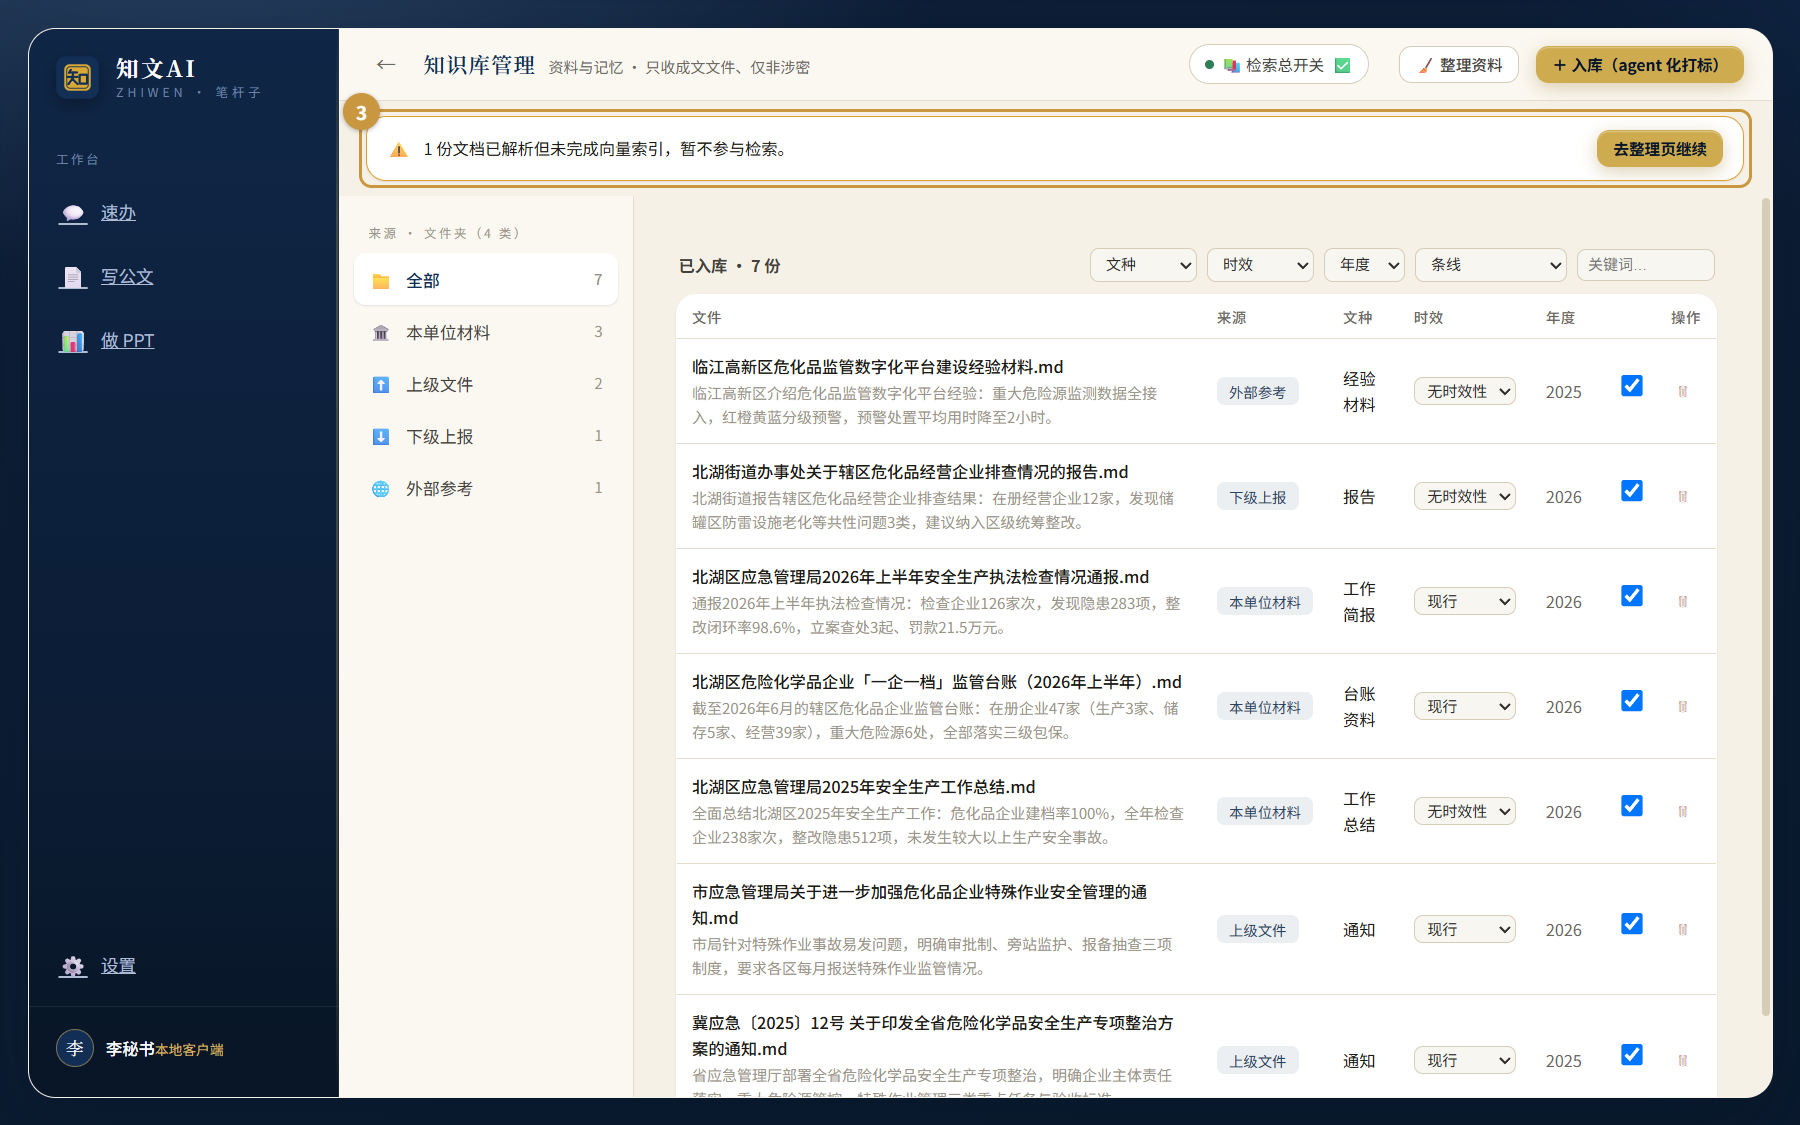This screenshot has width=1800, height=1125.
Task: Open the 做 PPT workspace link
Action: tap(127, 341)
